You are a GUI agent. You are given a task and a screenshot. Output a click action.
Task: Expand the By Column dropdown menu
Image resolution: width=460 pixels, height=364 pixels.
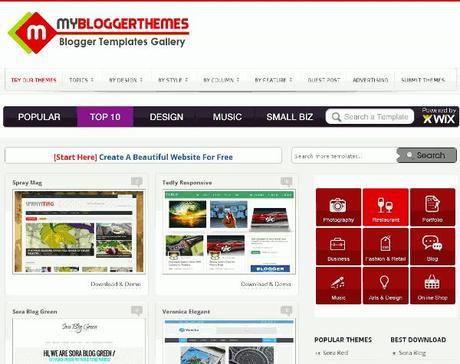click(221, 80)
